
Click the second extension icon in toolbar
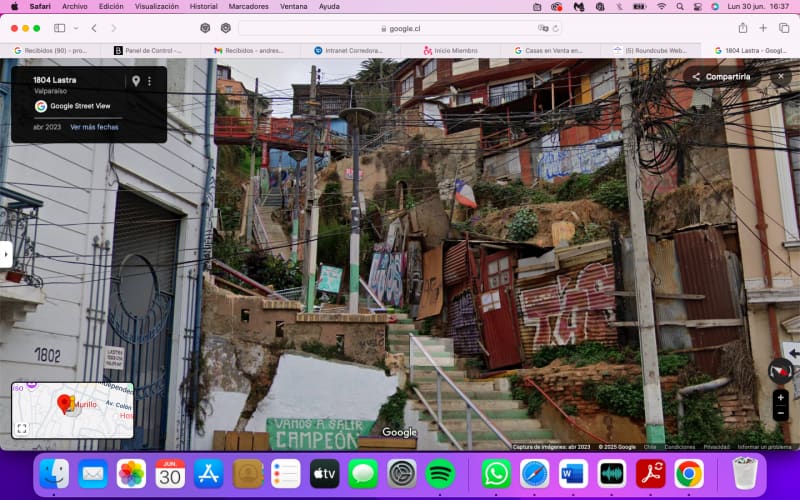[226, 28]
